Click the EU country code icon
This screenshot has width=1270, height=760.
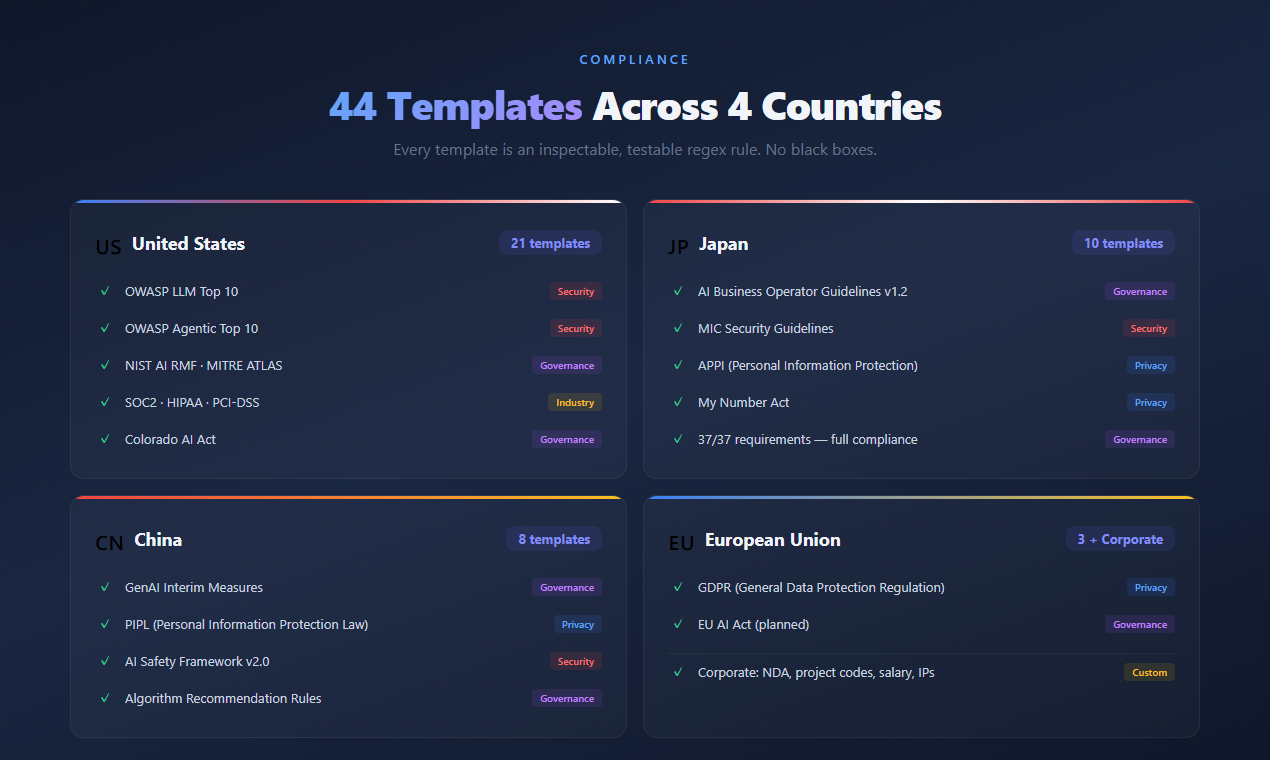click(680, 542)
